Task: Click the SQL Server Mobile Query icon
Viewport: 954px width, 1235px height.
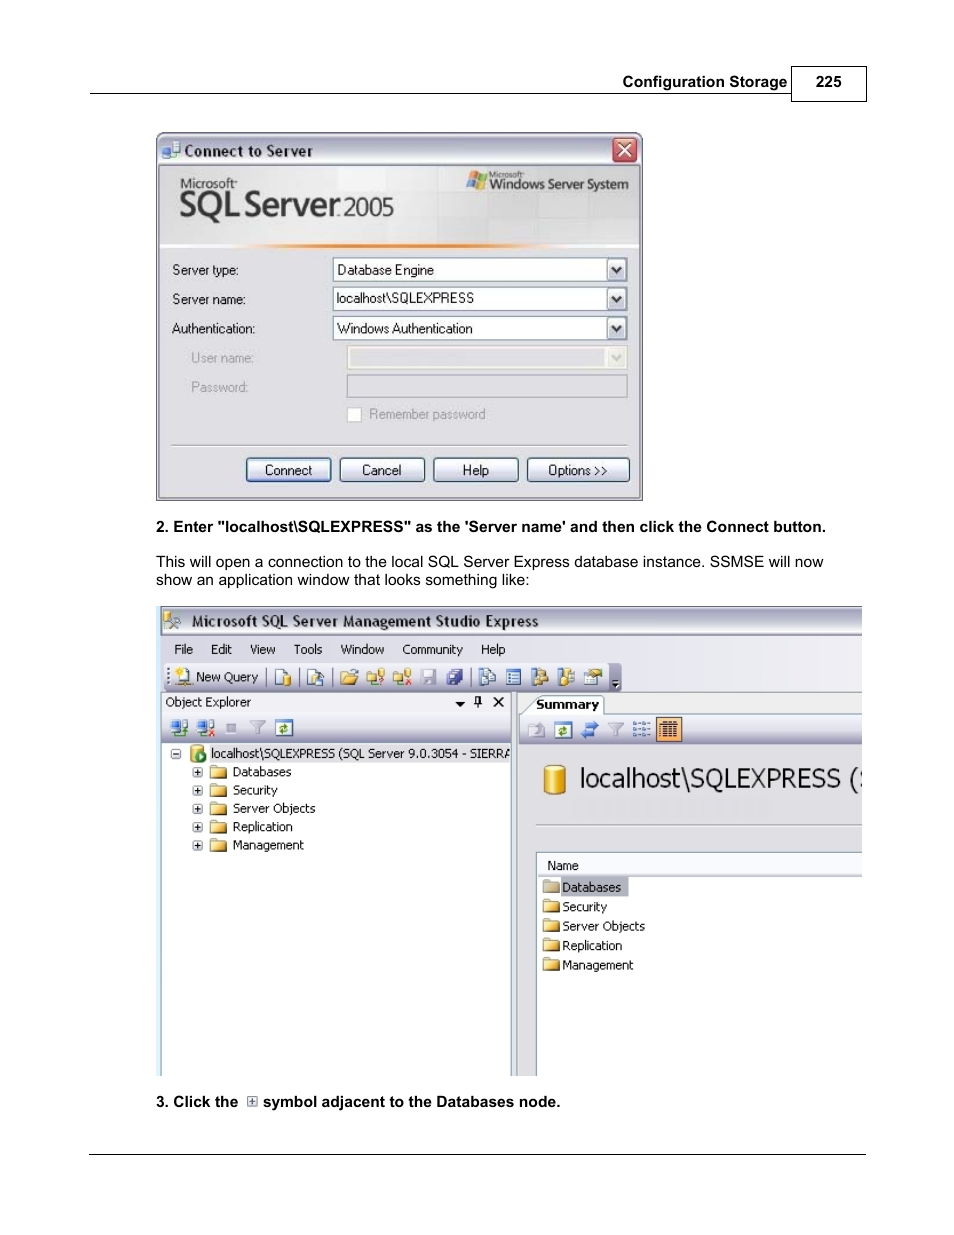Action: click(315, 677)
